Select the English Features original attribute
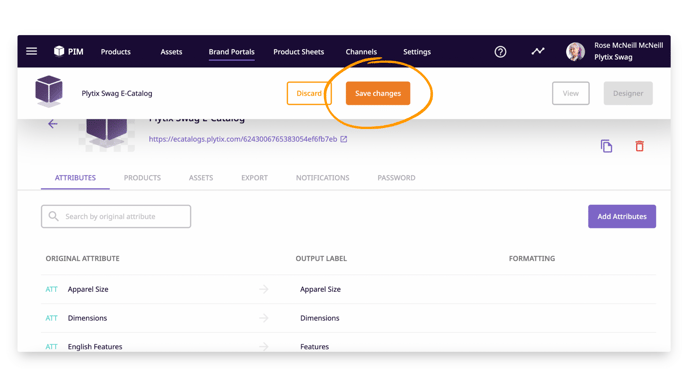 95,347
